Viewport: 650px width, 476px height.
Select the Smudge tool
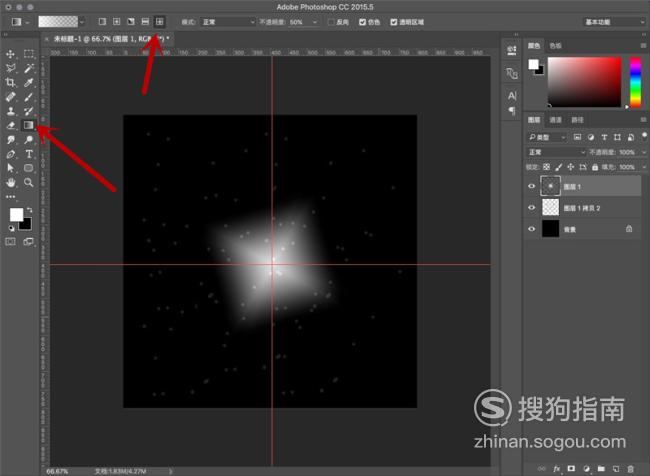click(11, 139)
